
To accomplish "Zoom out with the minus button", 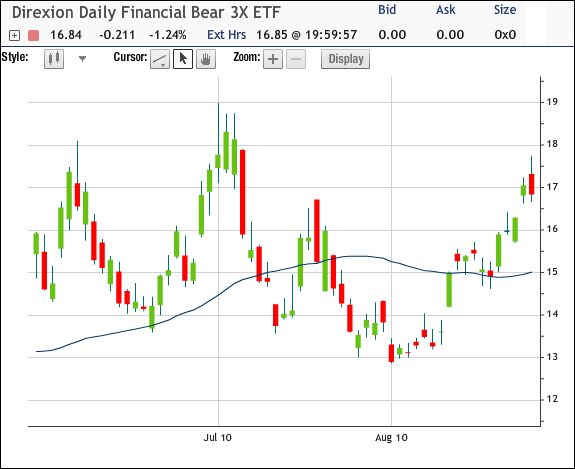I will pos(296,59).
